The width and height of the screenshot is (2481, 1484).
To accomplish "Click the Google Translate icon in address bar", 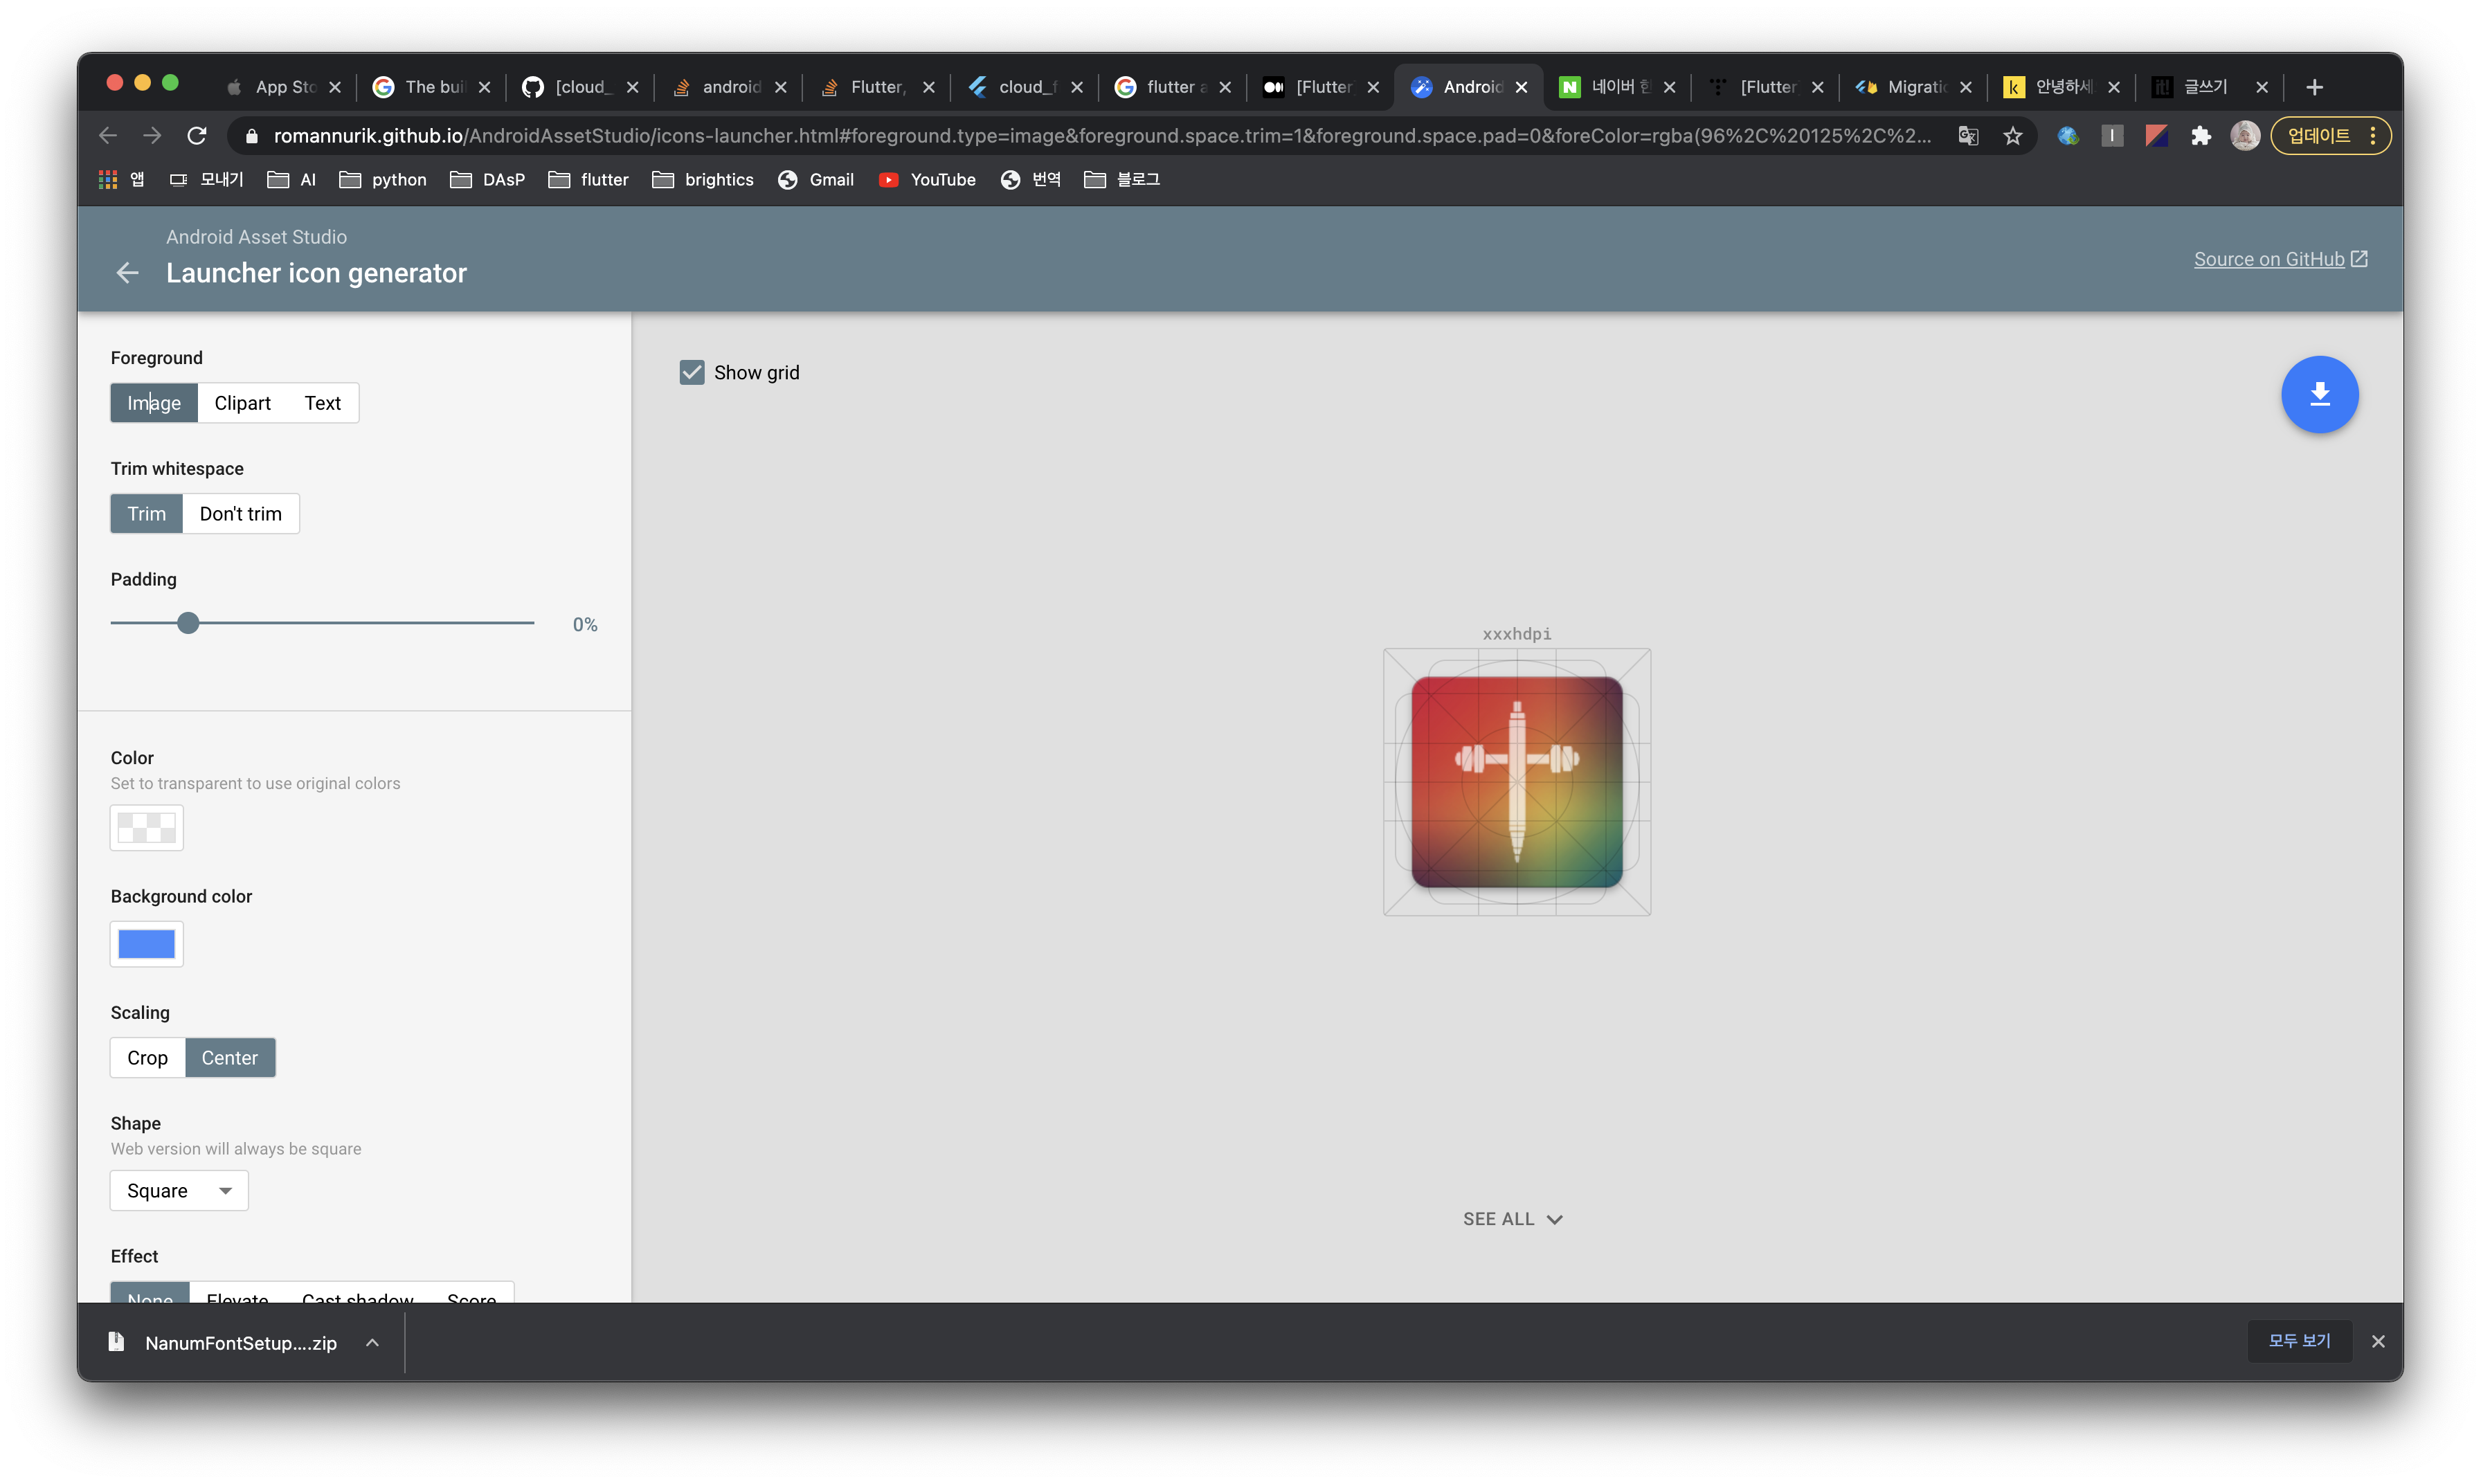I will (x=1967, y=136).
